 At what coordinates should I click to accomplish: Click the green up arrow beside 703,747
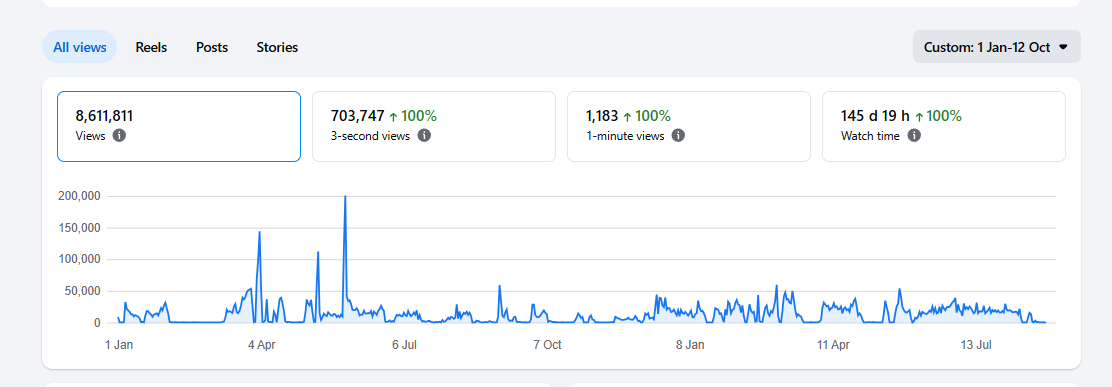coord(394,116)
